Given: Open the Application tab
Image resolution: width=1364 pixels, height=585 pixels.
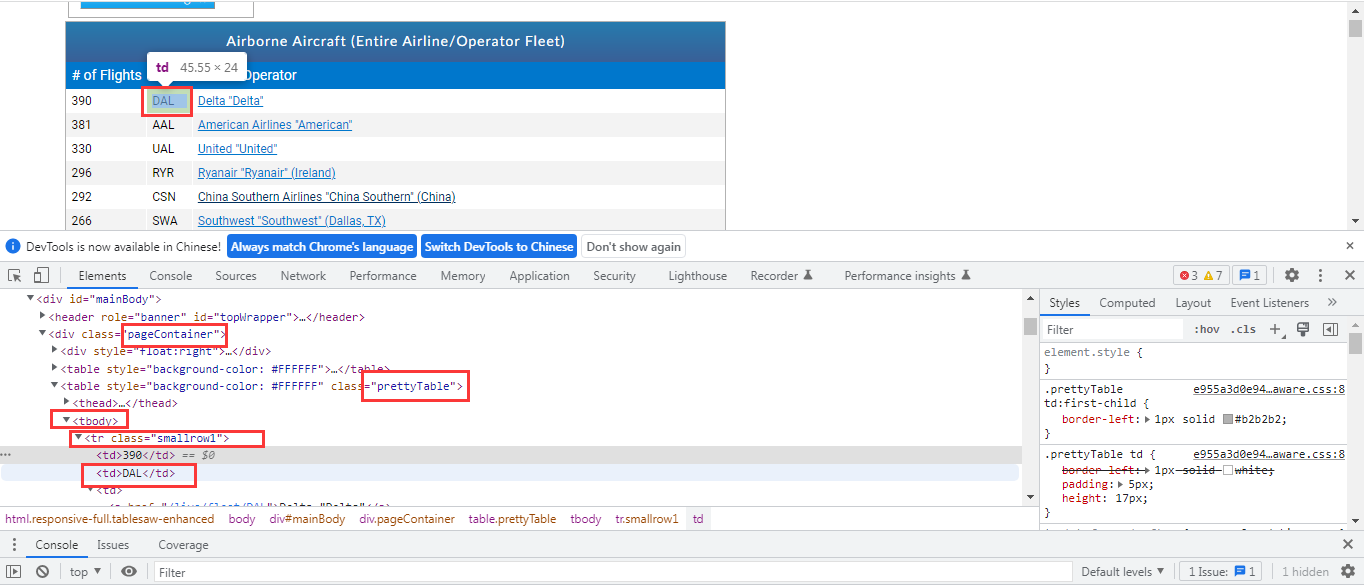Looking at the screenshot, I should tap(539, 275).
